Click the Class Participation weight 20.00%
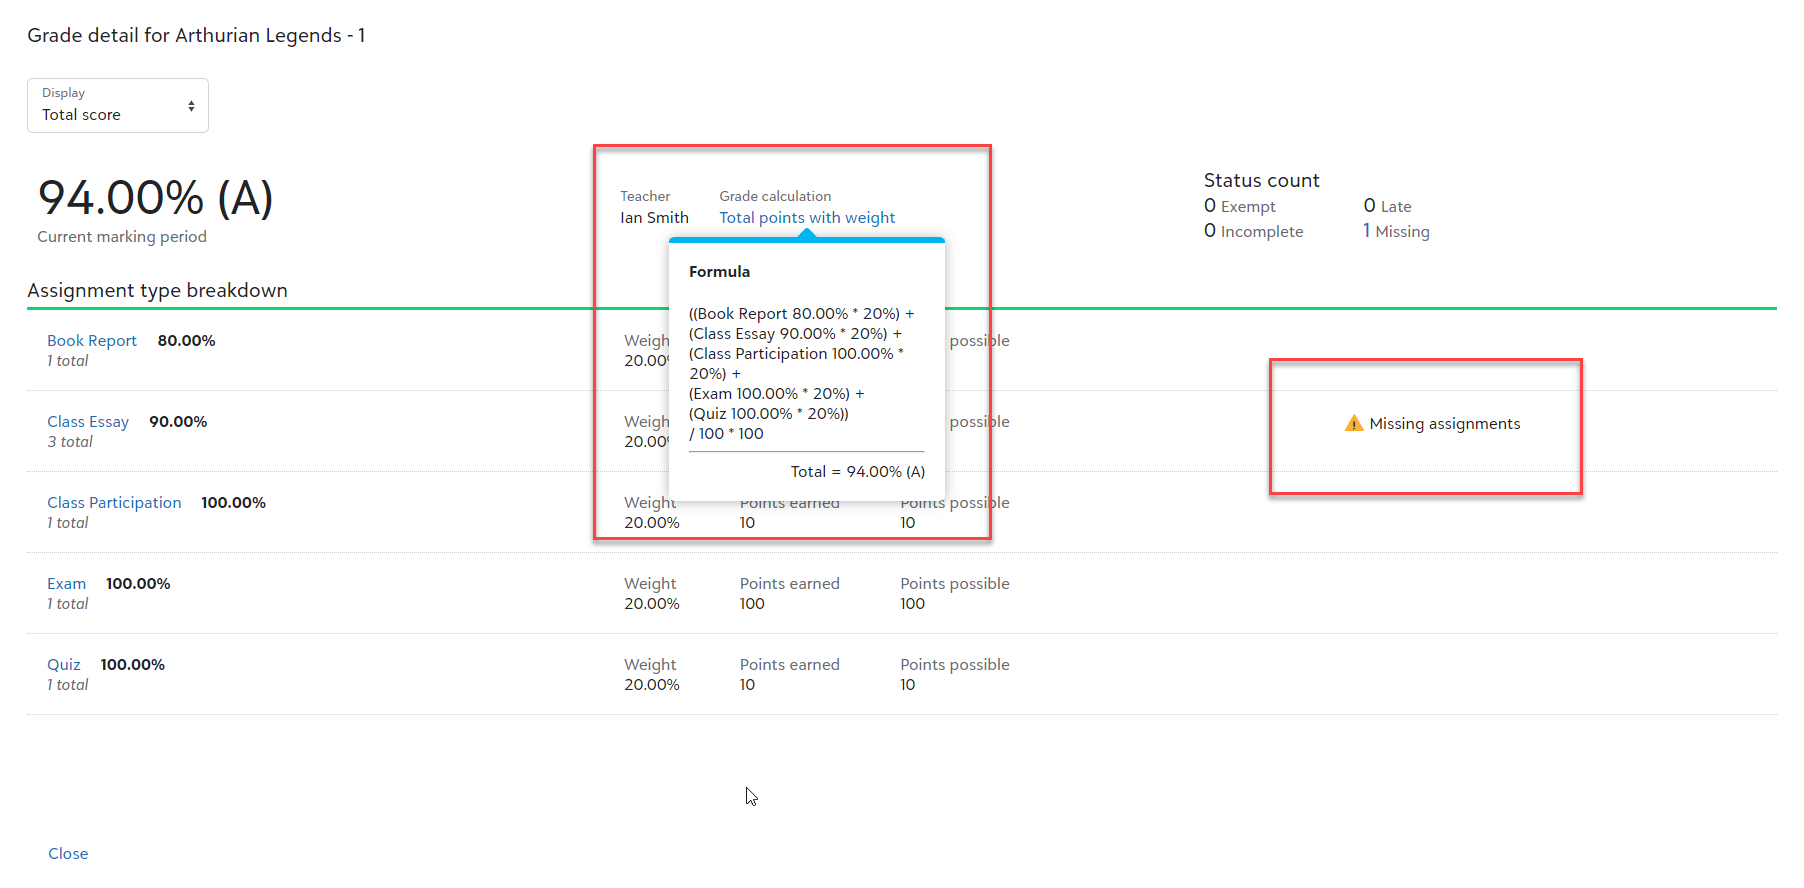Image resolution: width=1804 pixels, height=888 pixels. [652, 522]
